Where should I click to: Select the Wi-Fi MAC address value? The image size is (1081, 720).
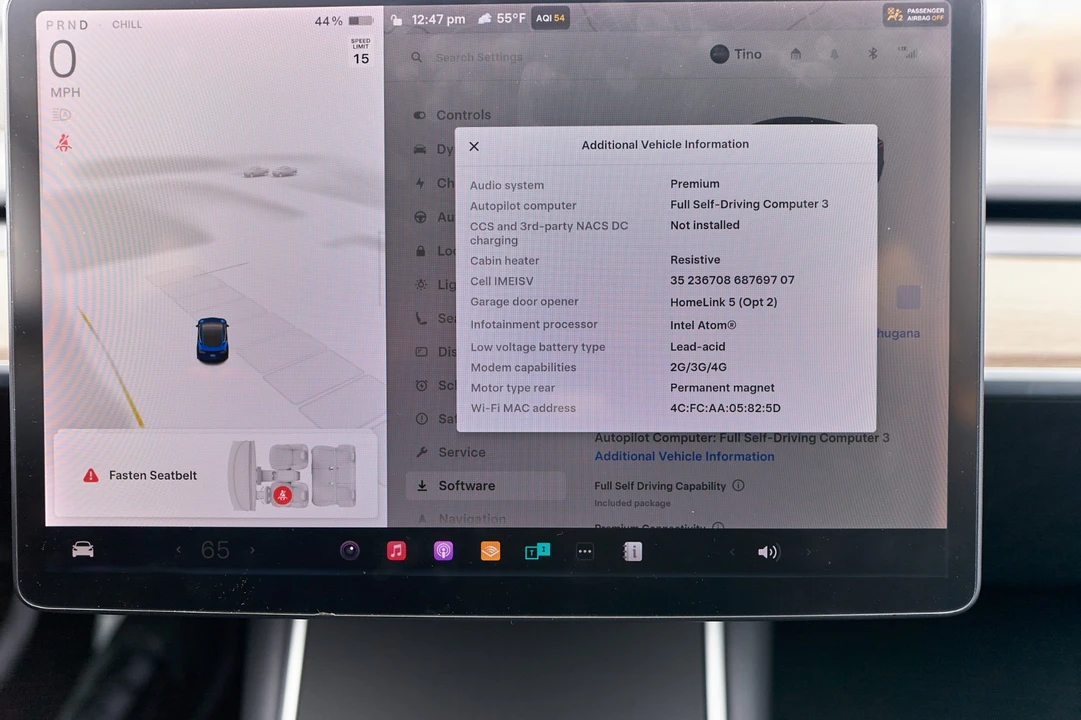[x=725, y=408]
